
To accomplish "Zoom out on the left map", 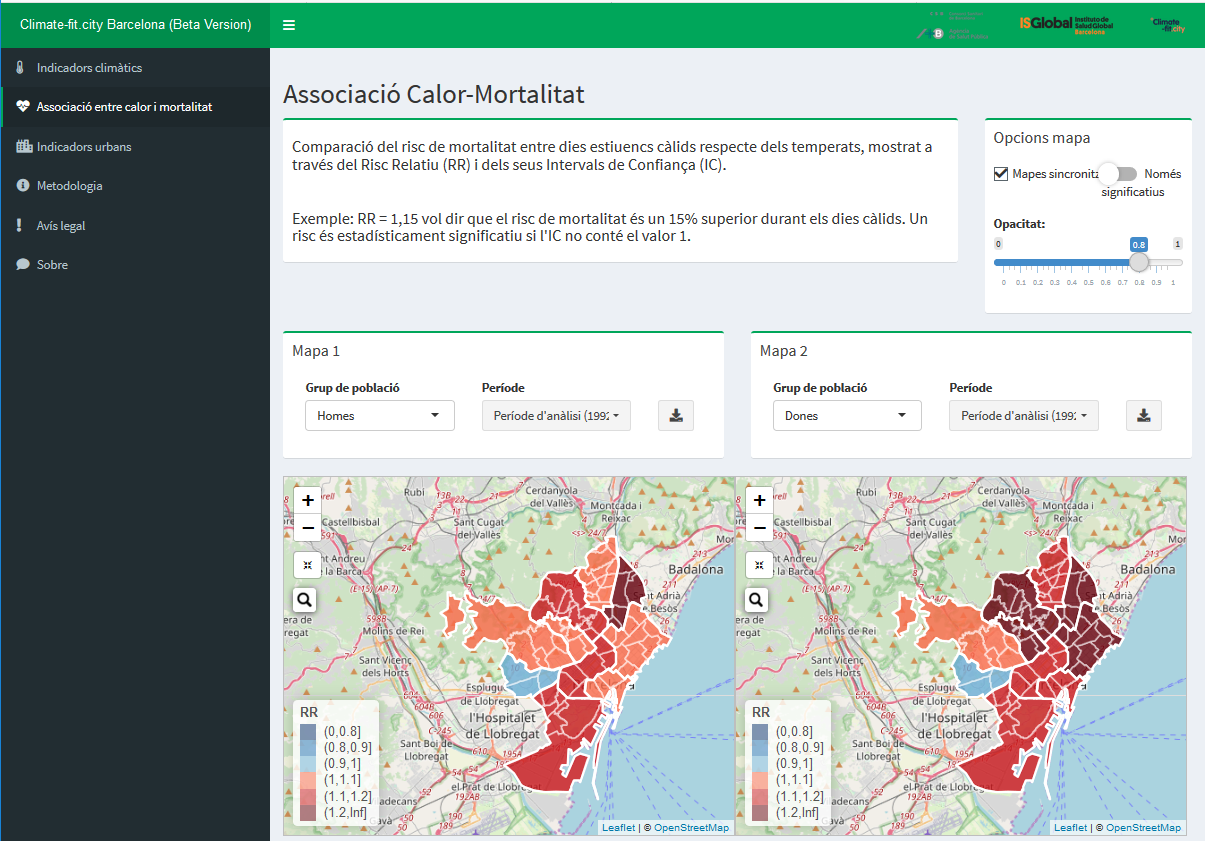I will point(308,528).
